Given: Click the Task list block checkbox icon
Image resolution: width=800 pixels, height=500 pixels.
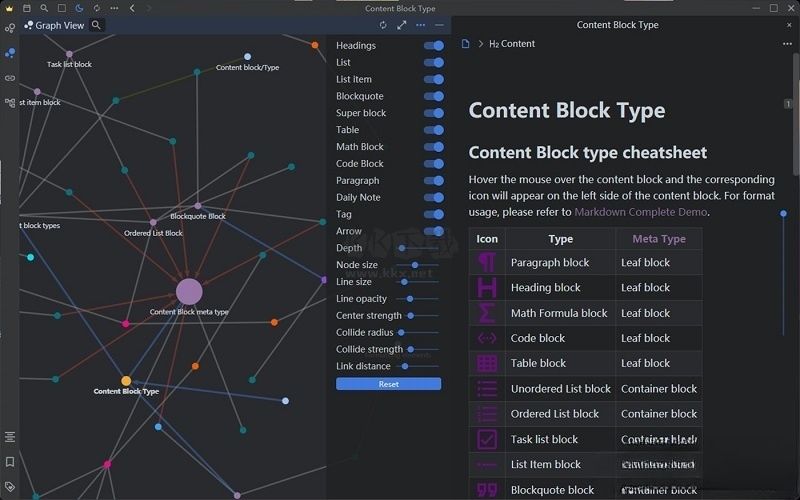Looking at the screenshot, I should click(487, 439).
